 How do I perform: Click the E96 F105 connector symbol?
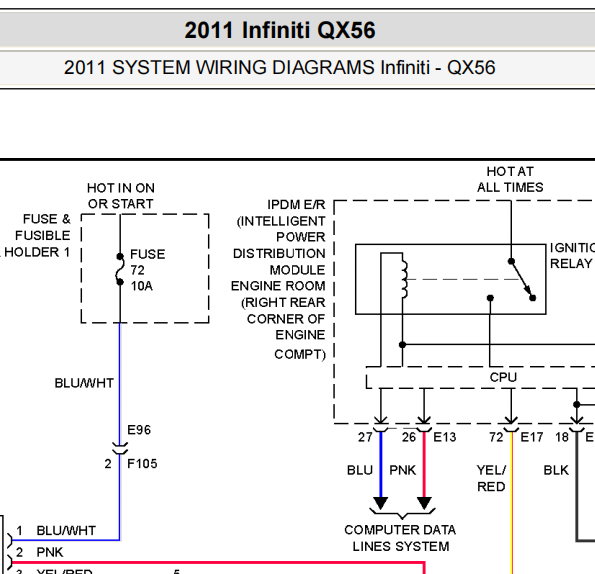click(120, 448)
